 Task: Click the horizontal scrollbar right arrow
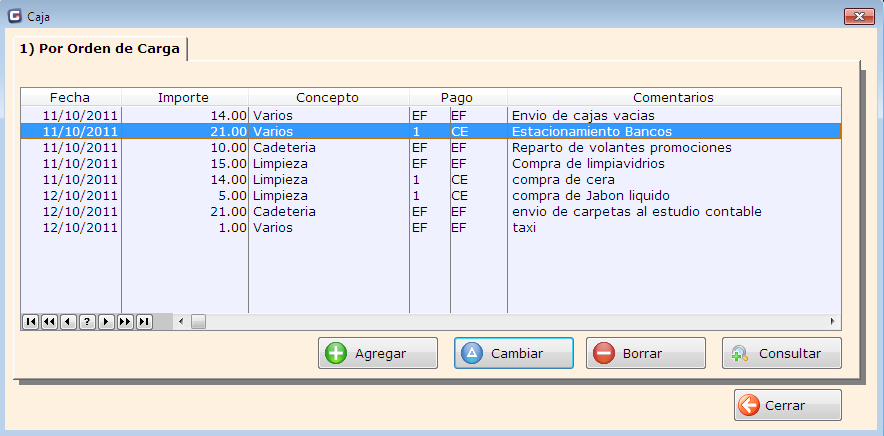point(833,322)
